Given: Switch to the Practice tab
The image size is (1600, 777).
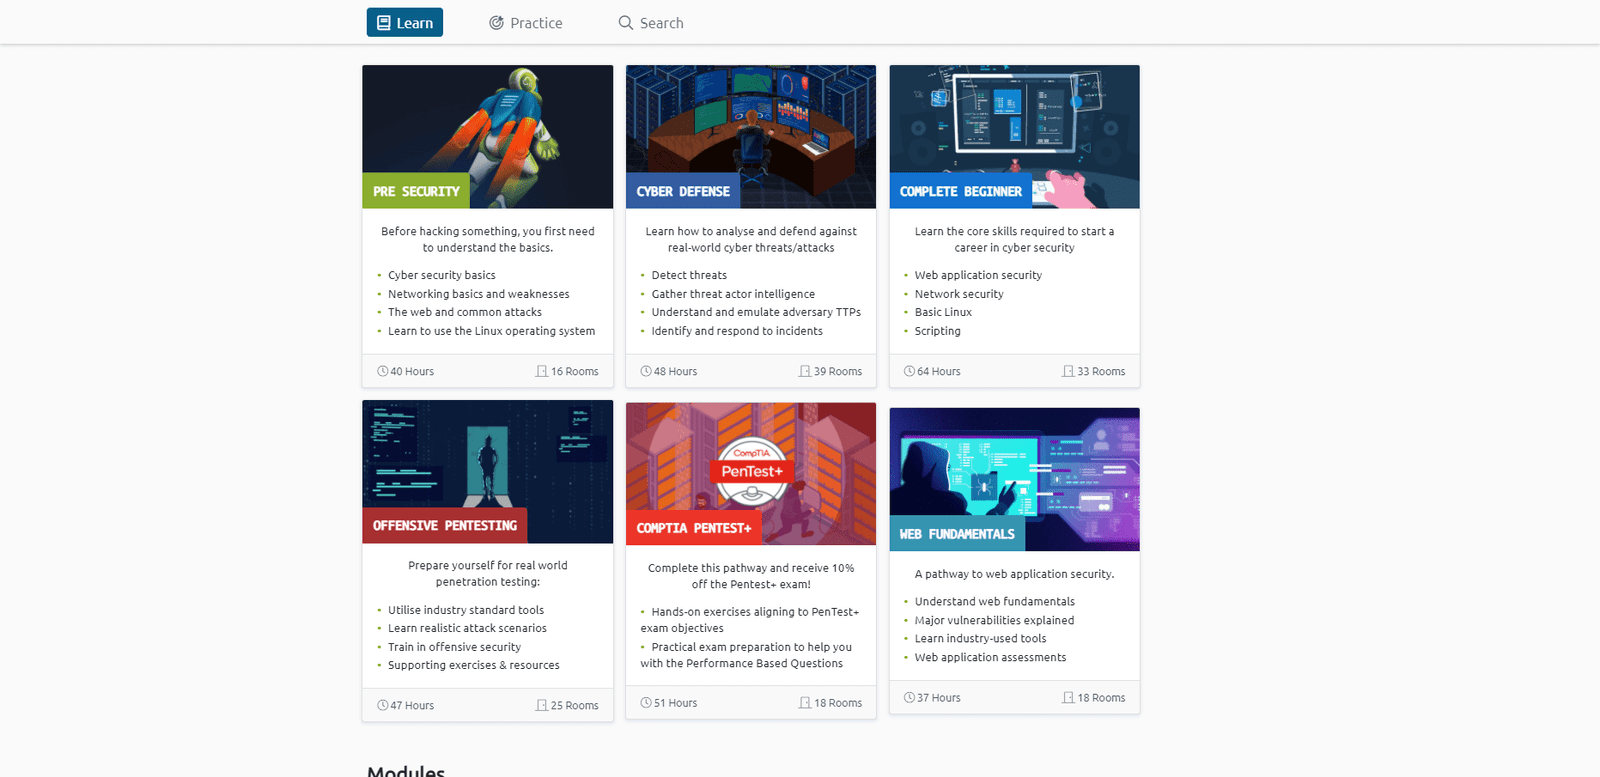Looking at the screenshot, I should 526,23.
